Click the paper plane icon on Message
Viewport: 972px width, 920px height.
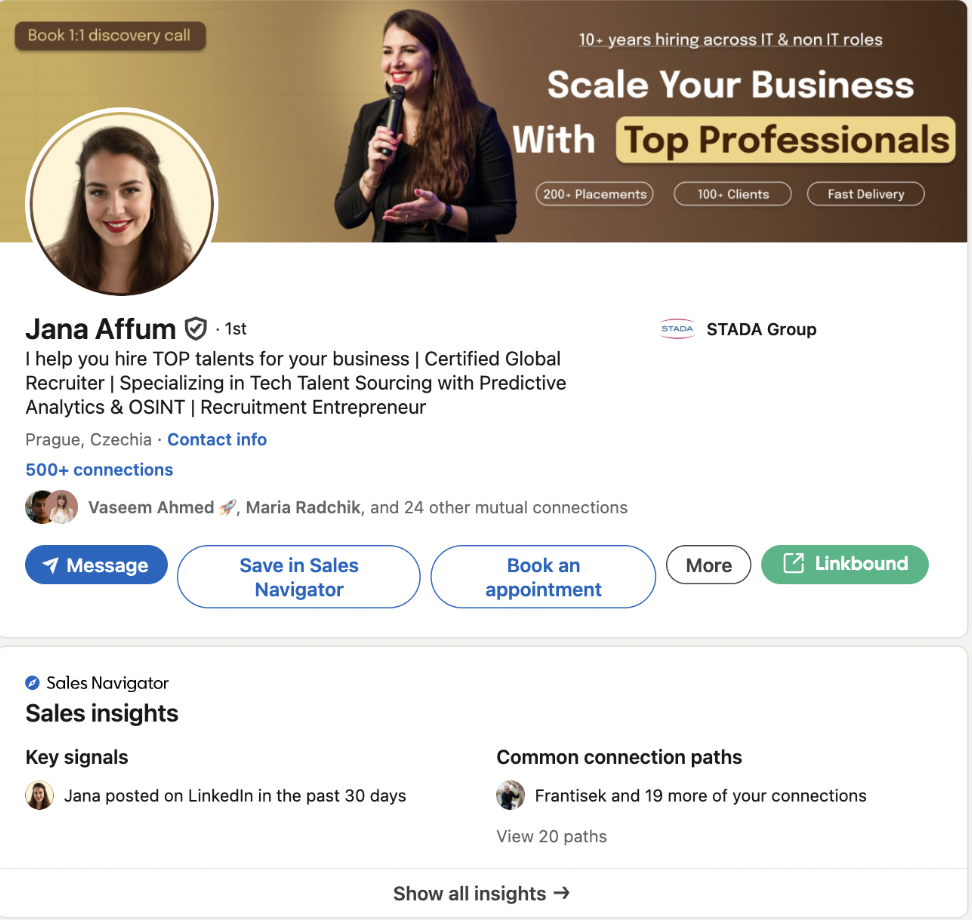pos(50,565)
